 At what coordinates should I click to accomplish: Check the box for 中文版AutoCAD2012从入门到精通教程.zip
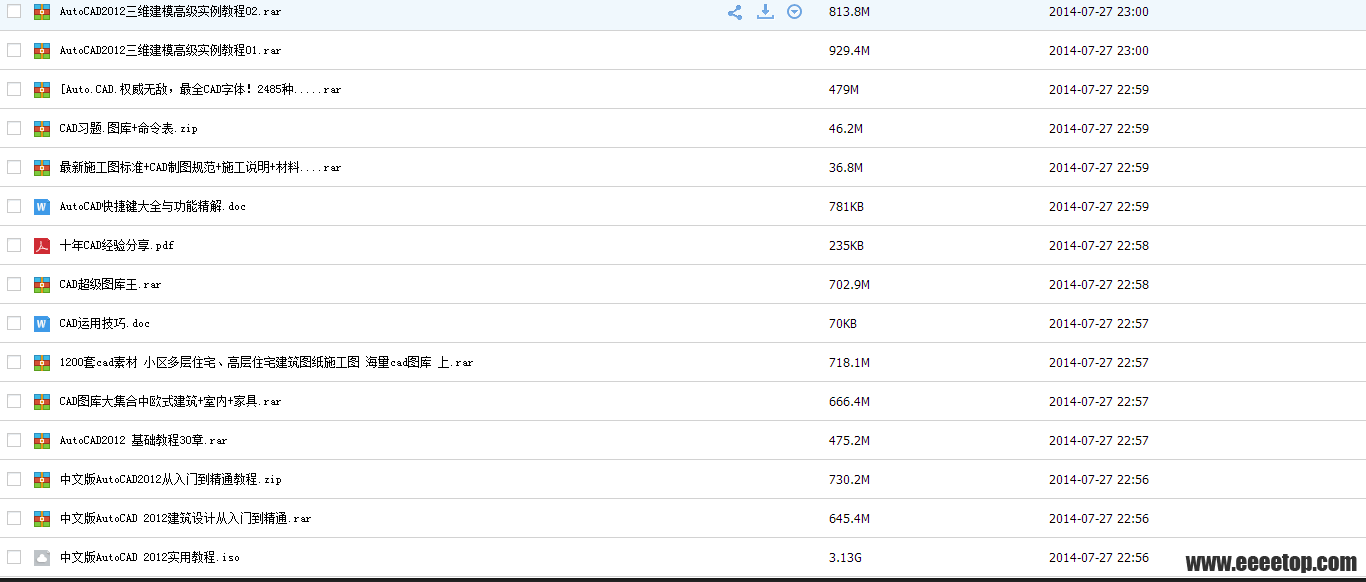14,479
